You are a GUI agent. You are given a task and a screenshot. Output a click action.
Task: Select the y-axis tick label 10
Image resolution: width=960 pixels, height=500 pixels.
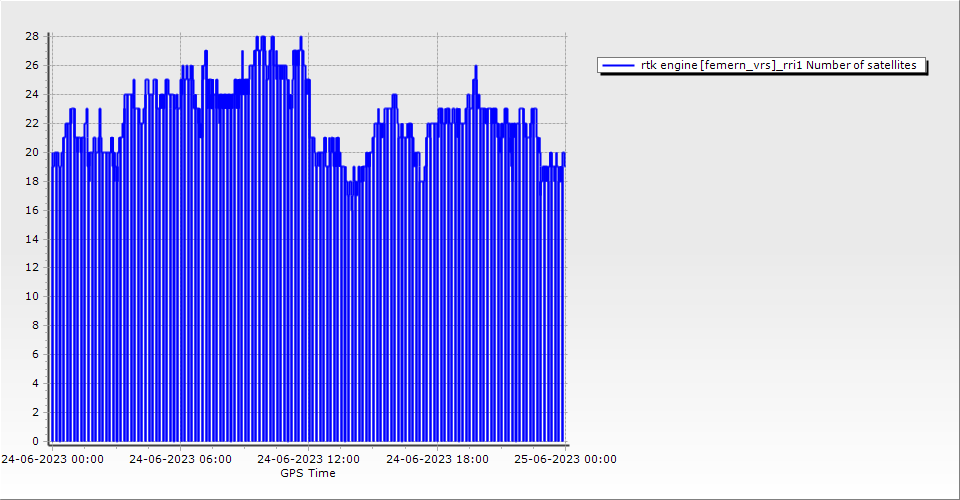(32, 296)
